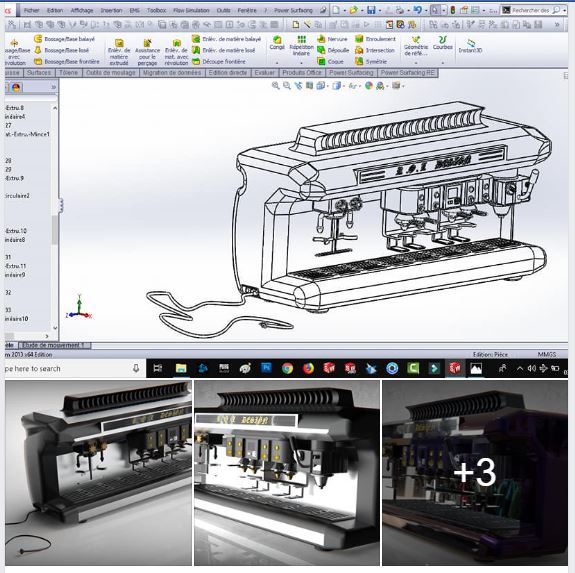This screenshot has height=573, width=575.
Task: Click the Nervure rib tool
Action: [x=332, y=39]
